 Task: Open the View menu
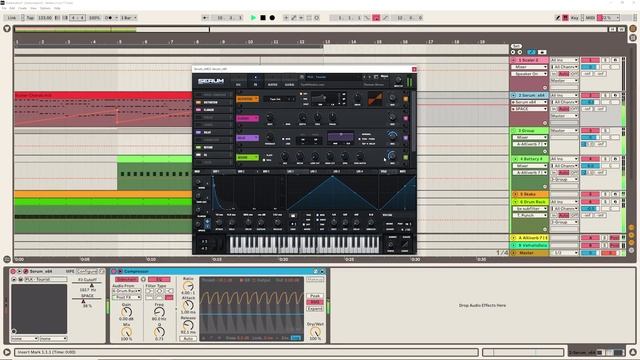coord(33,8)
